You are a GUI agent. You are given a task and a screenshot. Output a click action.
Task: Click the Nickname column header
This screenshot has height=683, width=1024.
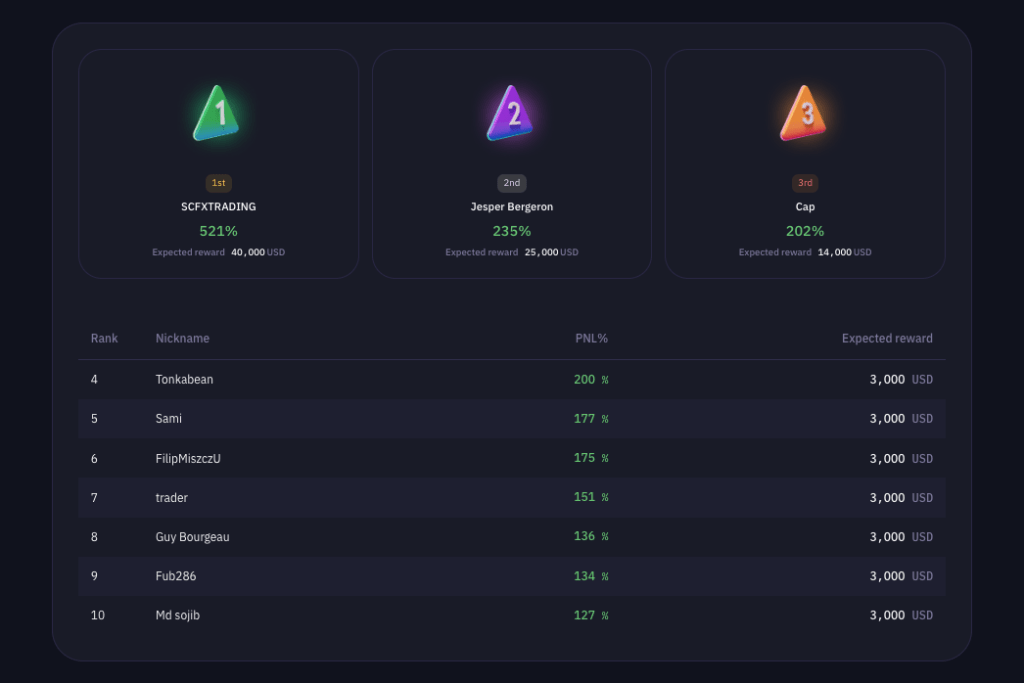click(x=182, y=339)
